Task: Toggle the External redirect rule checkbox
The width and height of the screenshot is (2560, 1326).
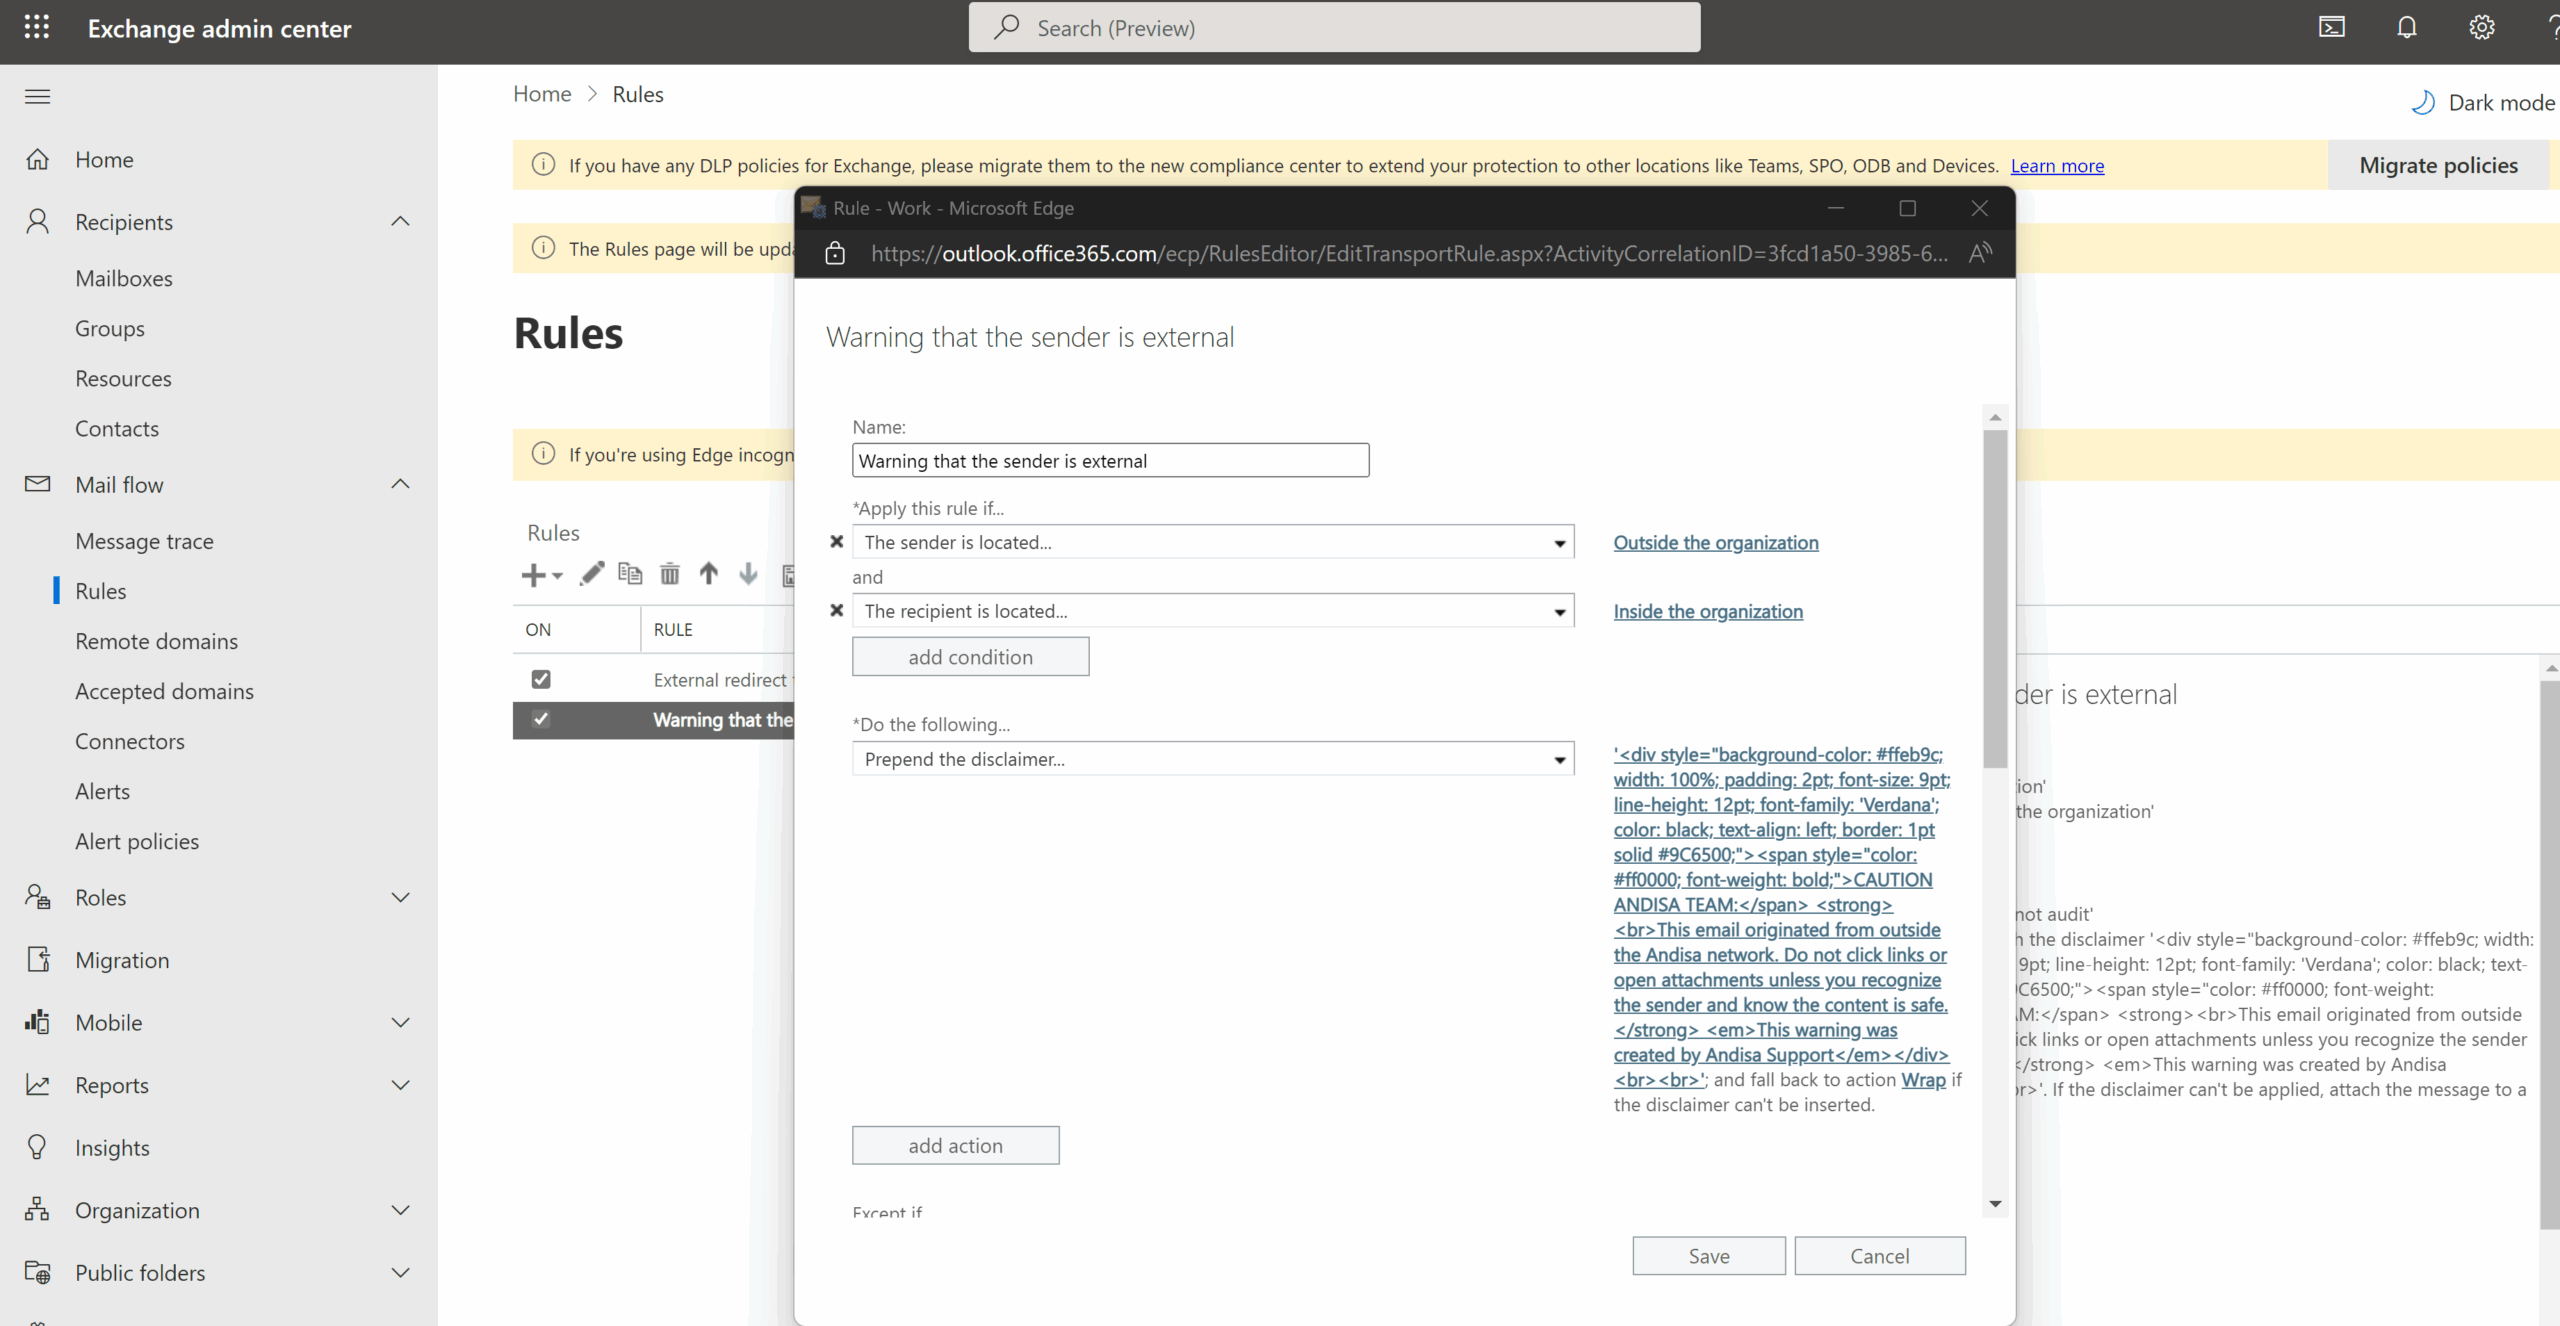Action: coord(541,679)
